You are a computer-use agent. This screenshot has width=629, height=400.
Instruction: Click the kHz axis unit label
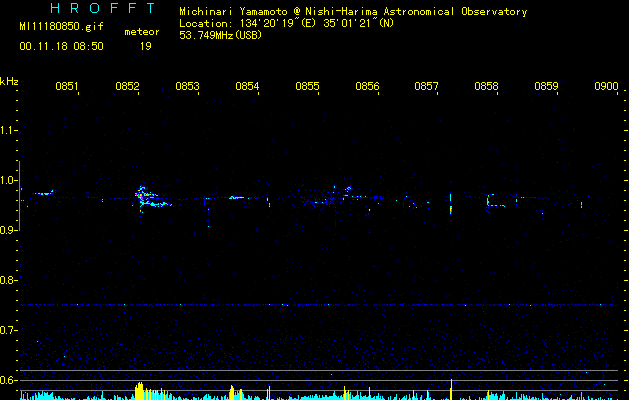(9, 82)
